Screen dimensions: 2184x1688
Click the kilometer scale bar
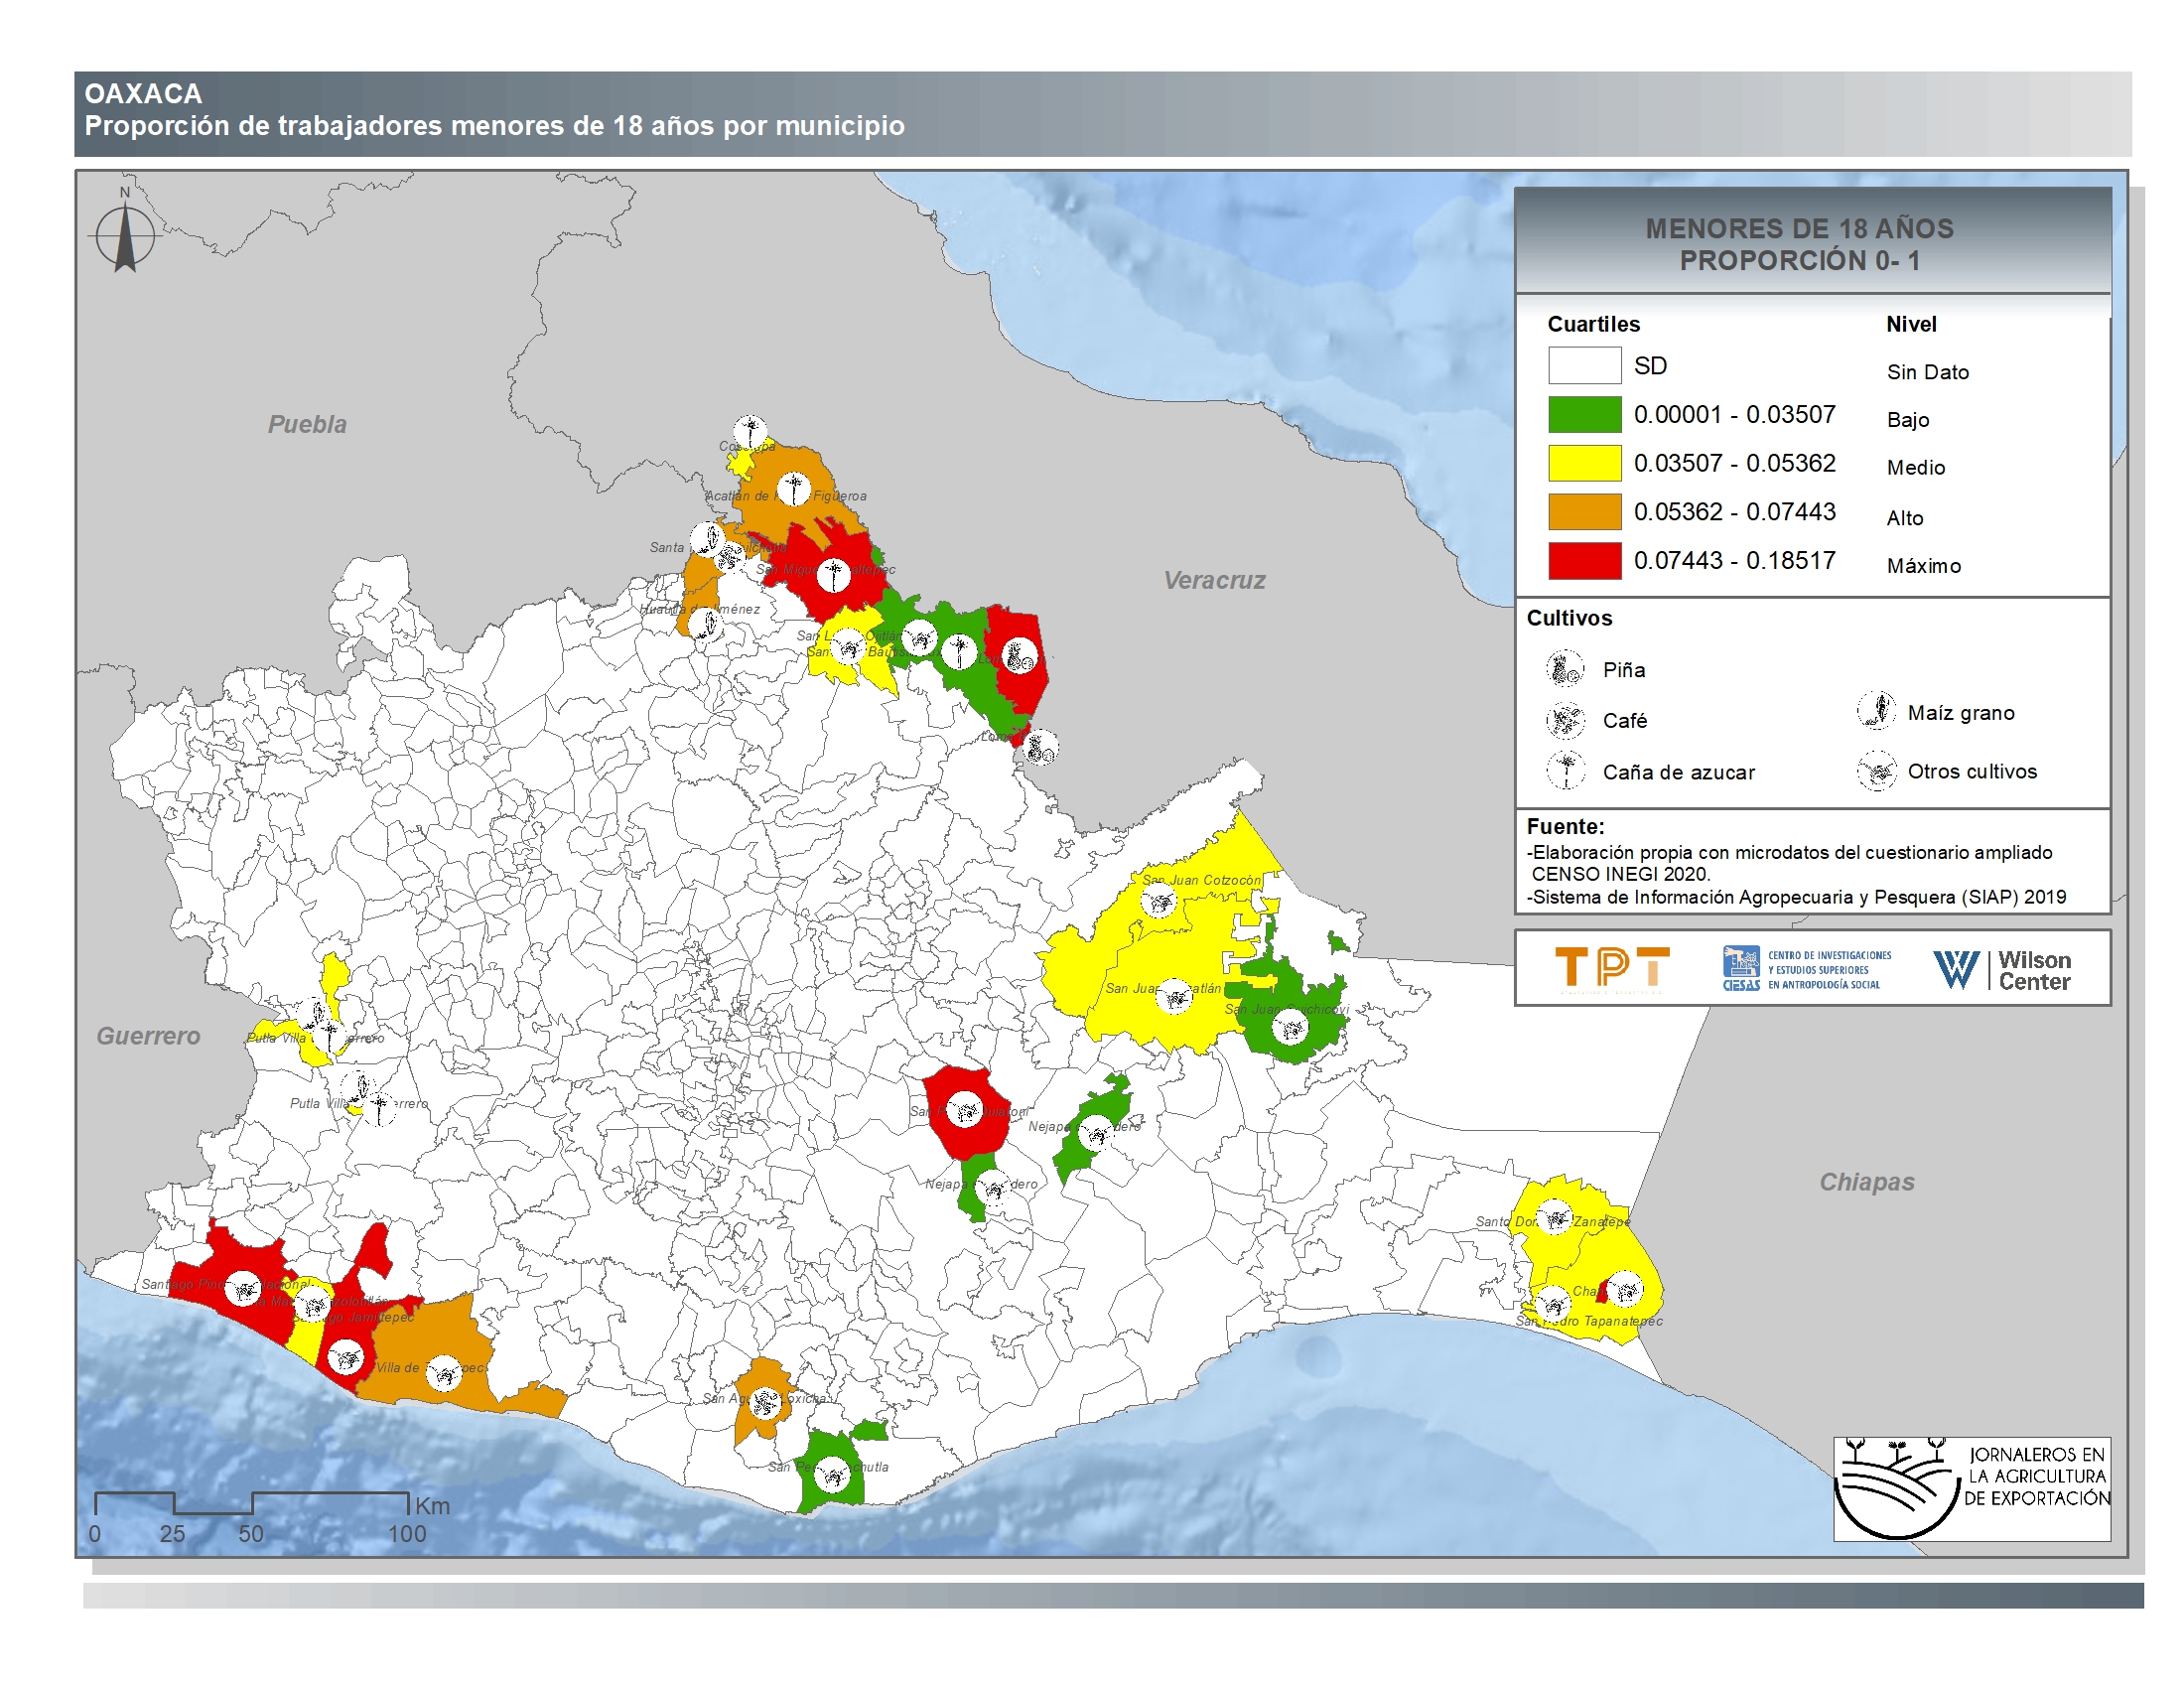coord(252,1502)
